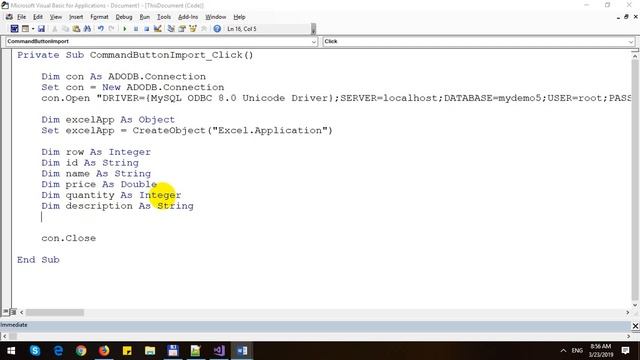The height and width of the screenshot is (360, 640).
Task: Click the Reset stop toolbar icon
Action: click(x=147, y=29)
